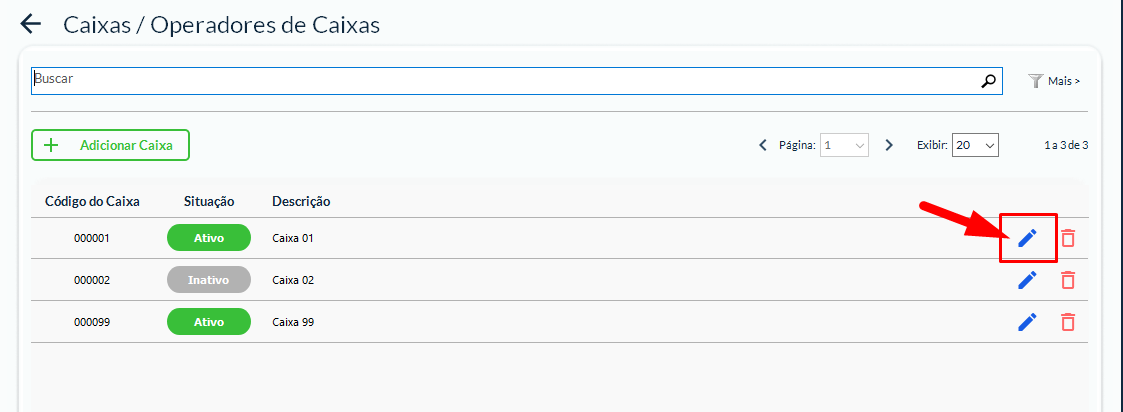
Task: Click the Ativo badge of Caixa 99
Action: point(208,322)
